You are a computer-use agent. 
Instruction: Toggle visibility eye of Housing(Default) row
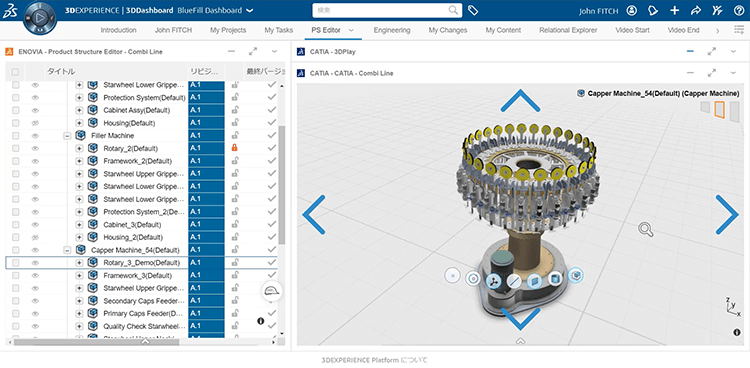[x=35, y=123]
